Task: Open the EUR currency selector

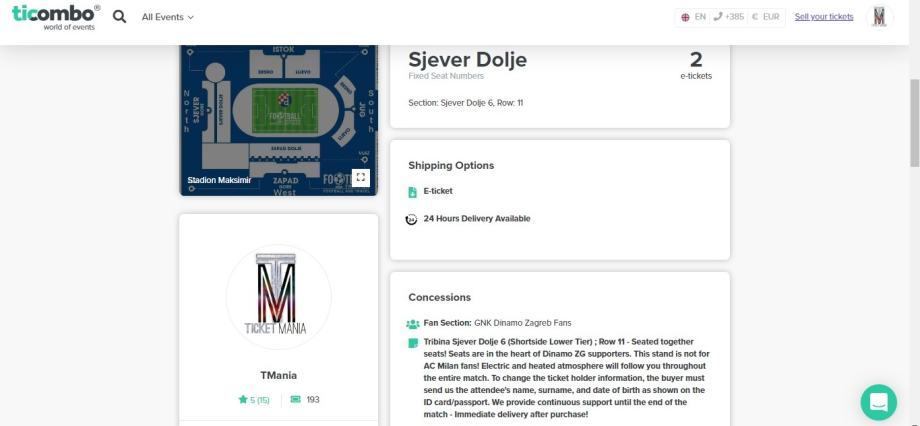Action: pyautogui.click(x=765, y=17)
